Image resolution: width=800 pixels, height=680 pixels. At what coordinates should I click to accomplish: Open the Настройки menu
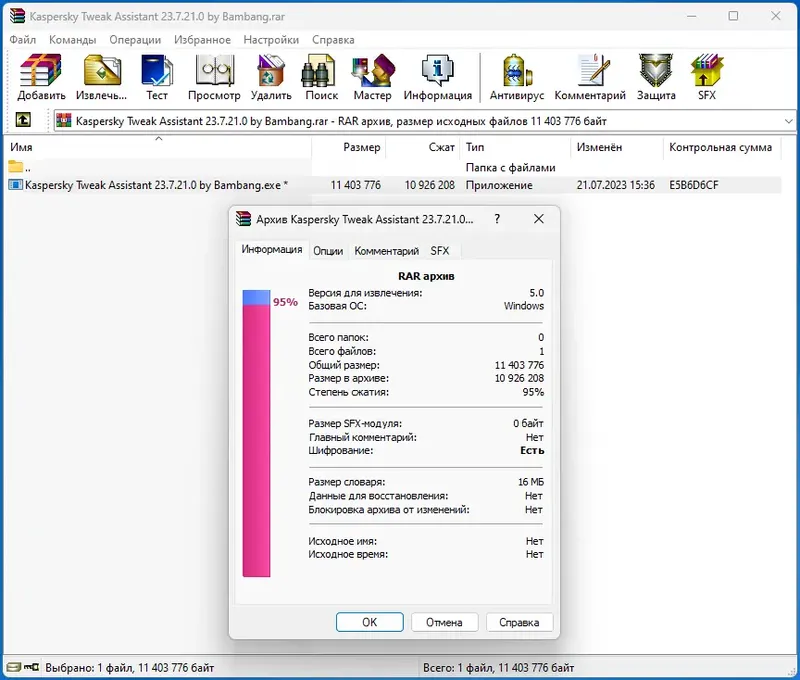point(271,39)
